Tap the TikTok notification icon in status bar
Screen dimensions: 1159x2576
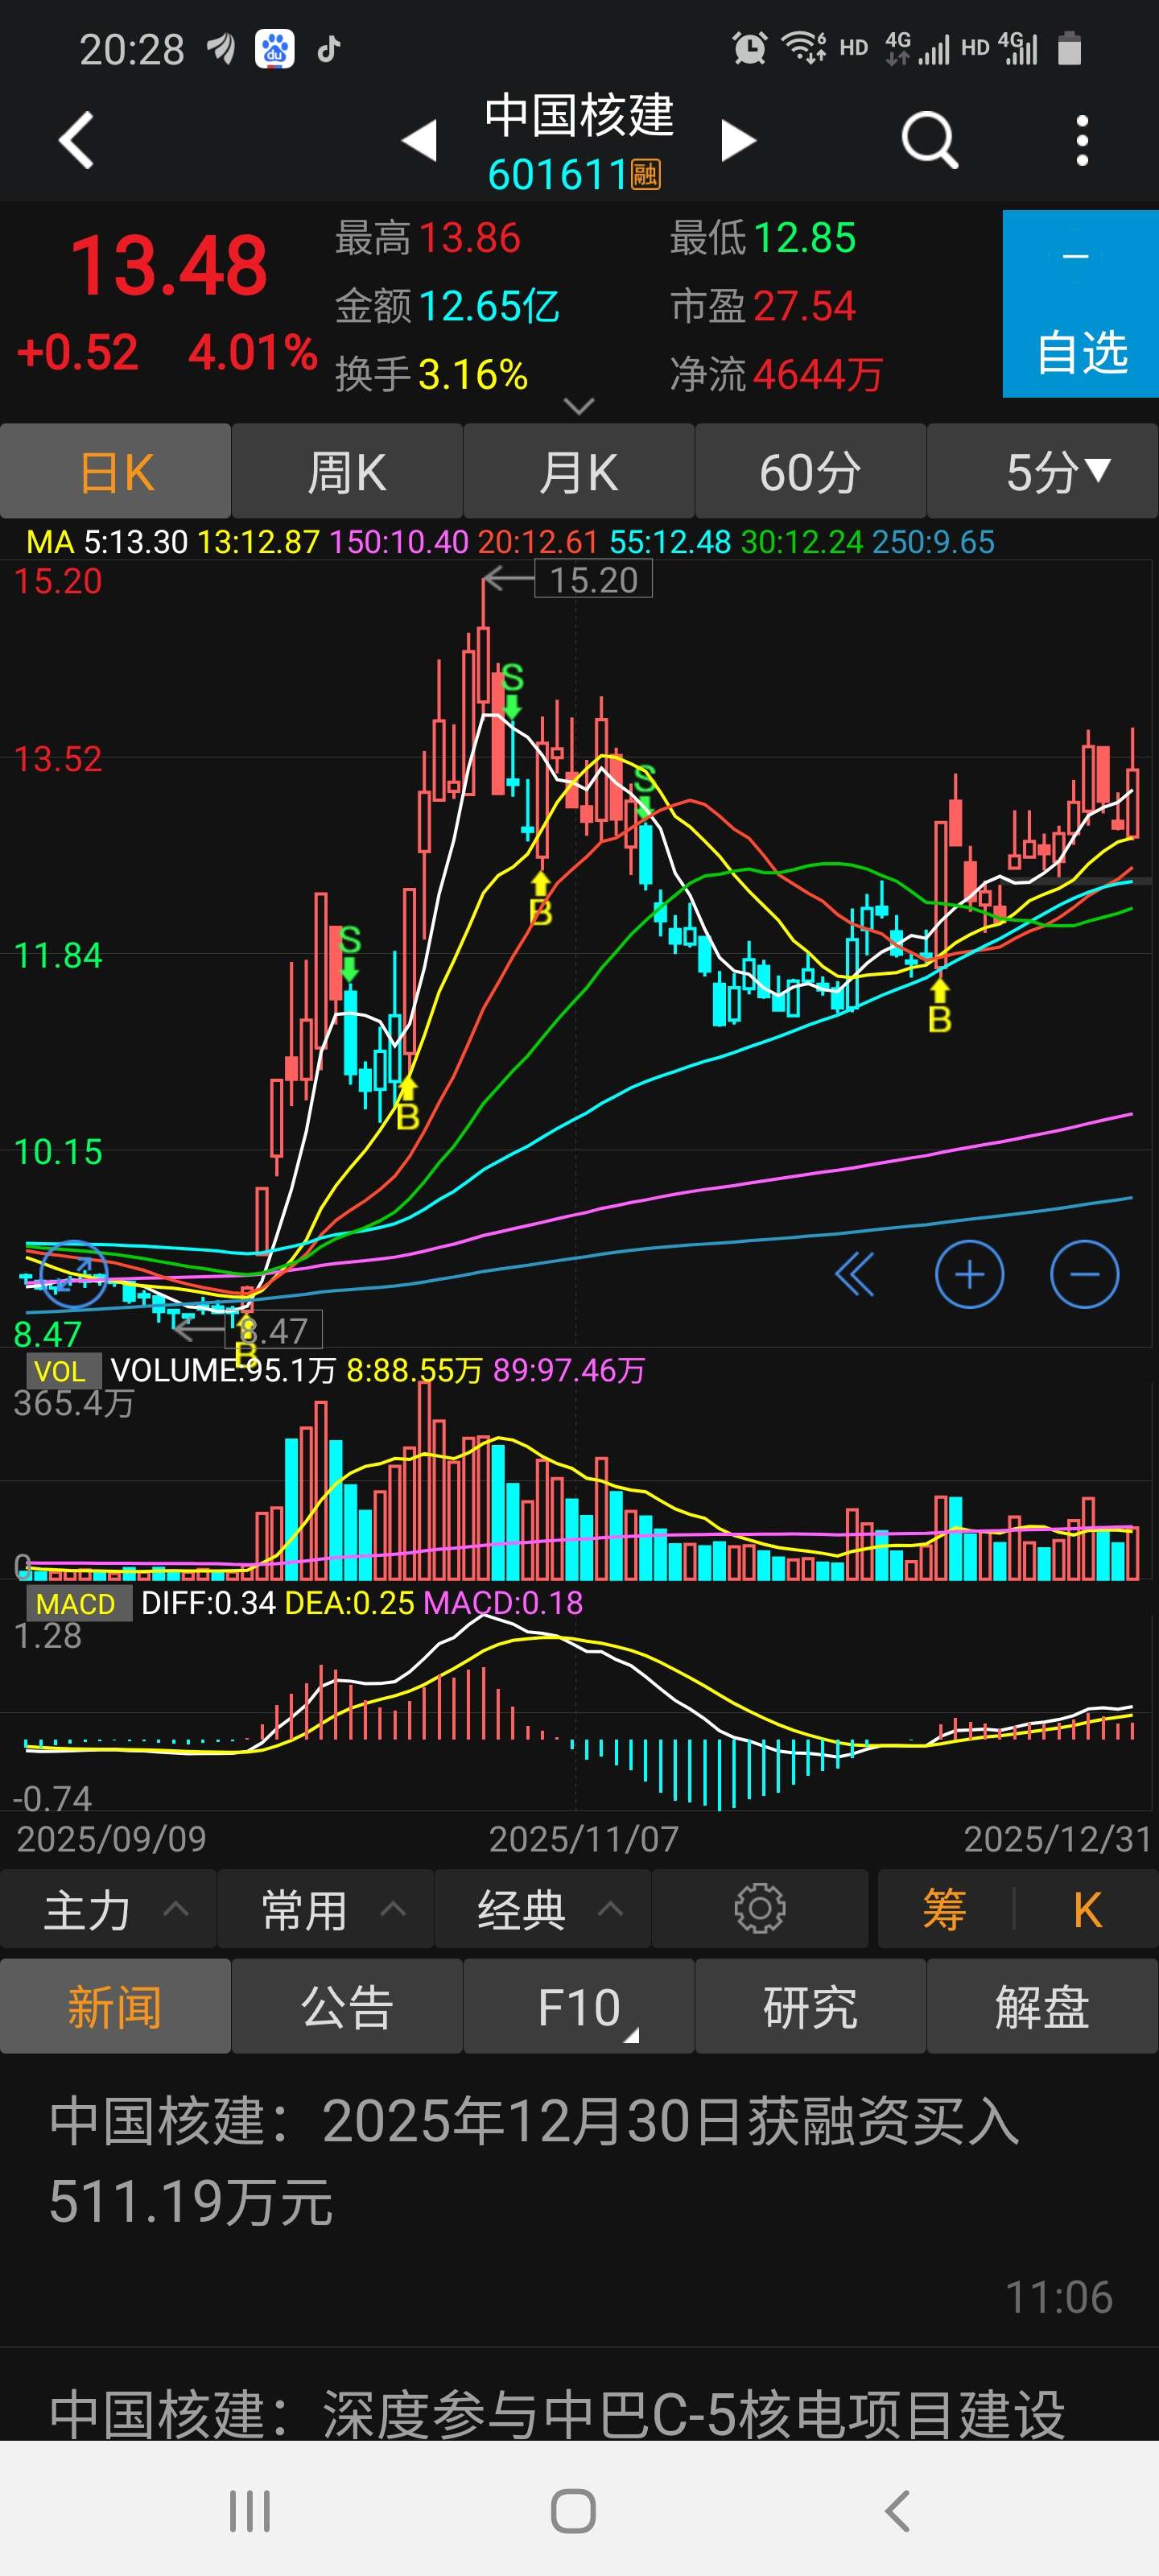click(x=329, y=48)
